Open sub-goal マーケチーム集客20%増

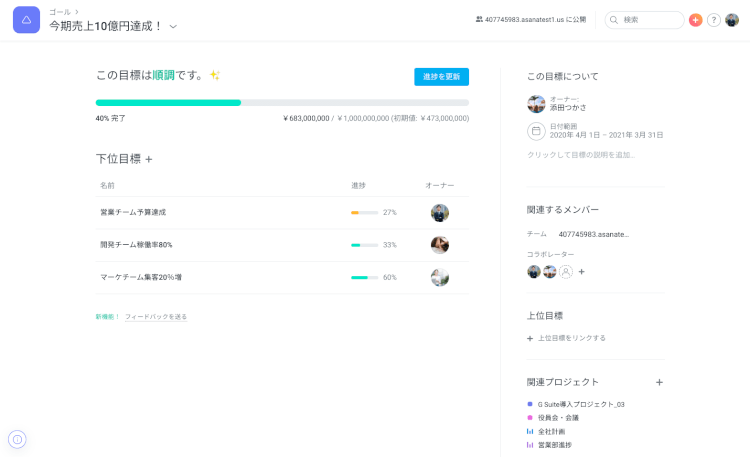tap(141, 277)
